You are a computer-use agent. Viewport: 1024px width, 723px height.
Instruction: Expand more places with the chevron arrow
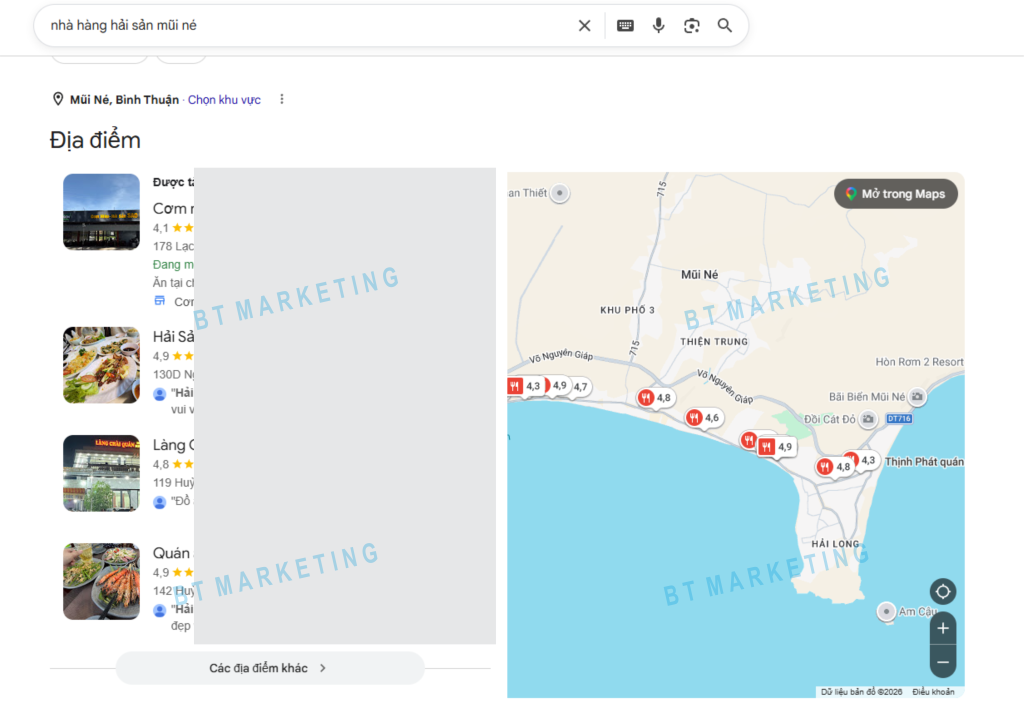pyautogui.click(x=323, y=668)
